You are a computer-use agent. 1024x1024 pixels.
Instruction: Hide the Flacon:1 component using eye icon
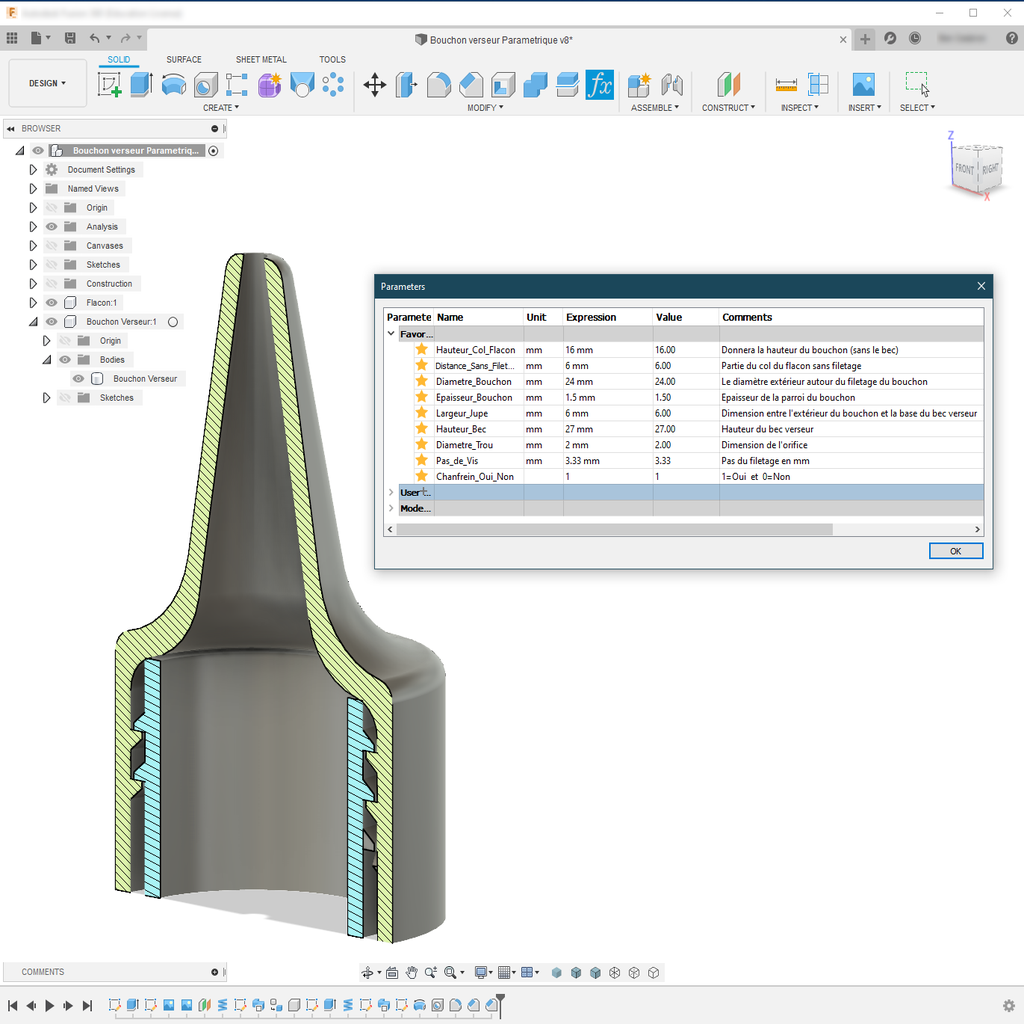[52, 303]
